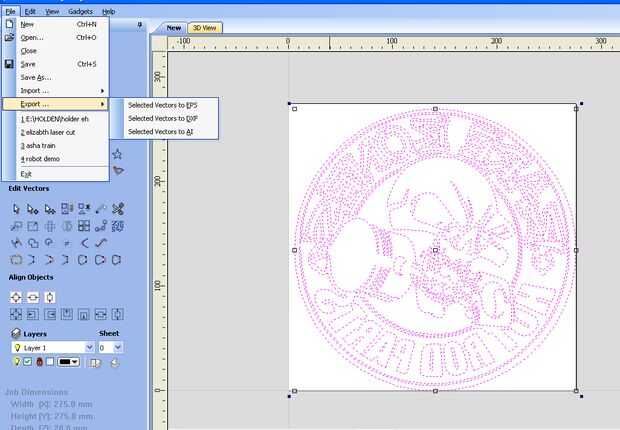Image resolution: width=620 pixels, height=430 pixels.
Task: Click the Align Bottom edges icon
Action: (x=84, y=314)
